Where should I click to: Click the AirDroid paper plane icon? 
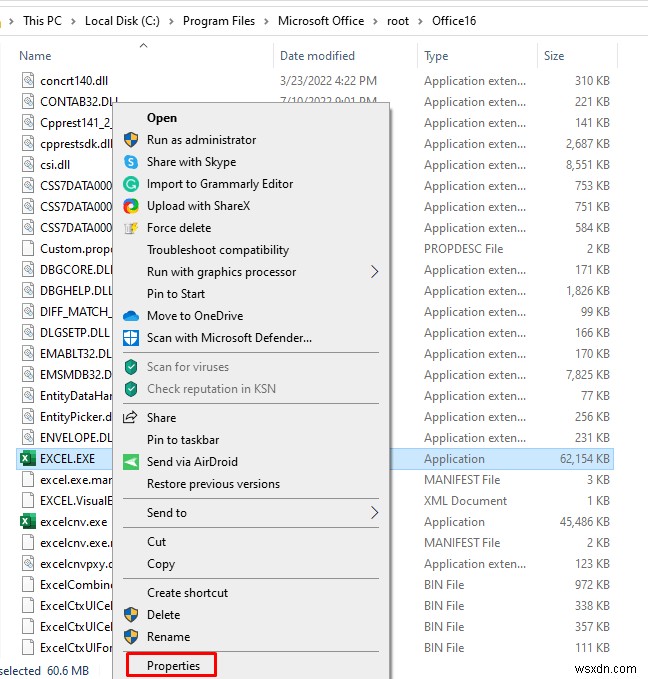point(131,462)
